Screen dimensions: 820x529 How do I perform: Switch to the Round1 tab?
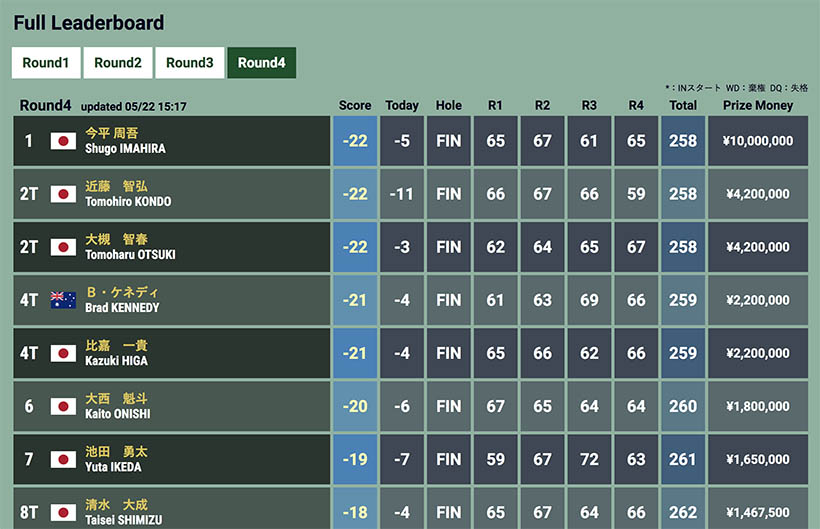(45, 62)
